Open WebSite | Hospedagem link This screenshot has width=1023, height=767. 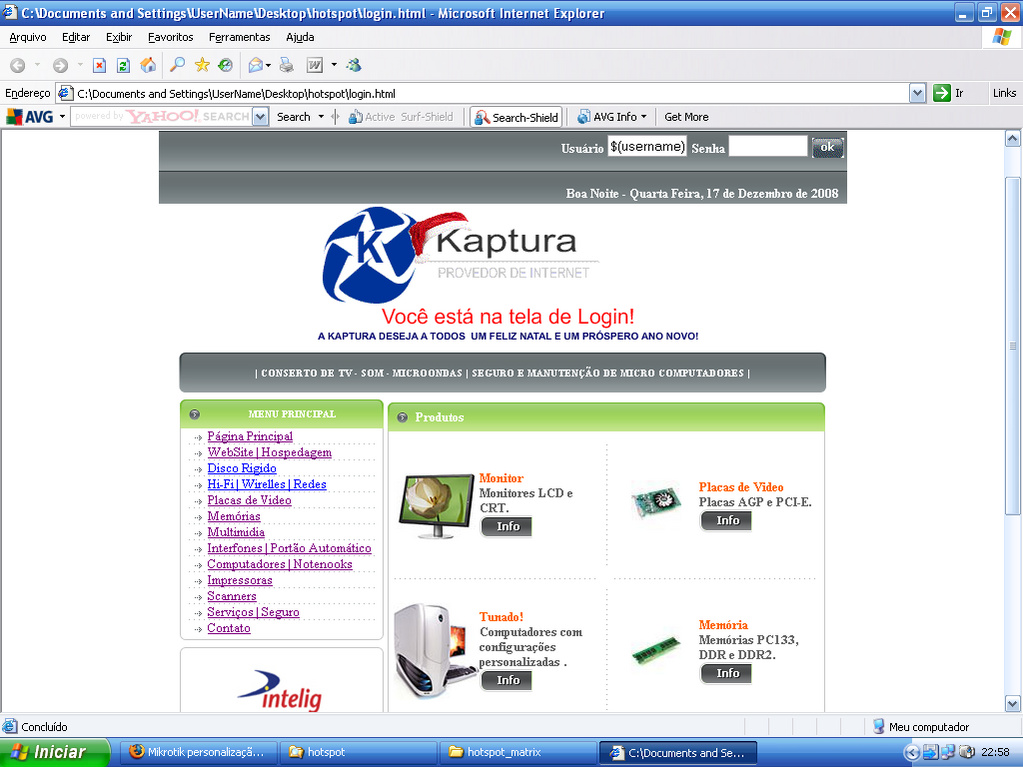tap(269, 452)
